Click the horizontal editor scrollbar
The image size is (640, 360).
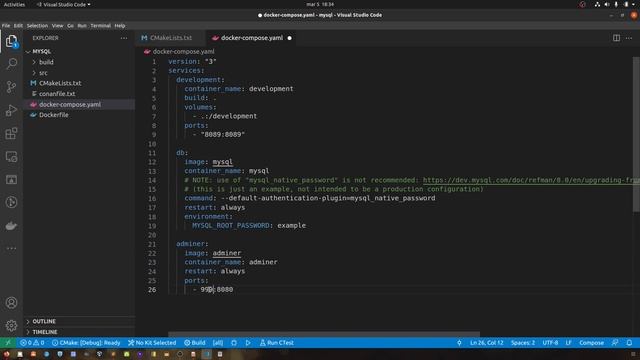[324, 334]
